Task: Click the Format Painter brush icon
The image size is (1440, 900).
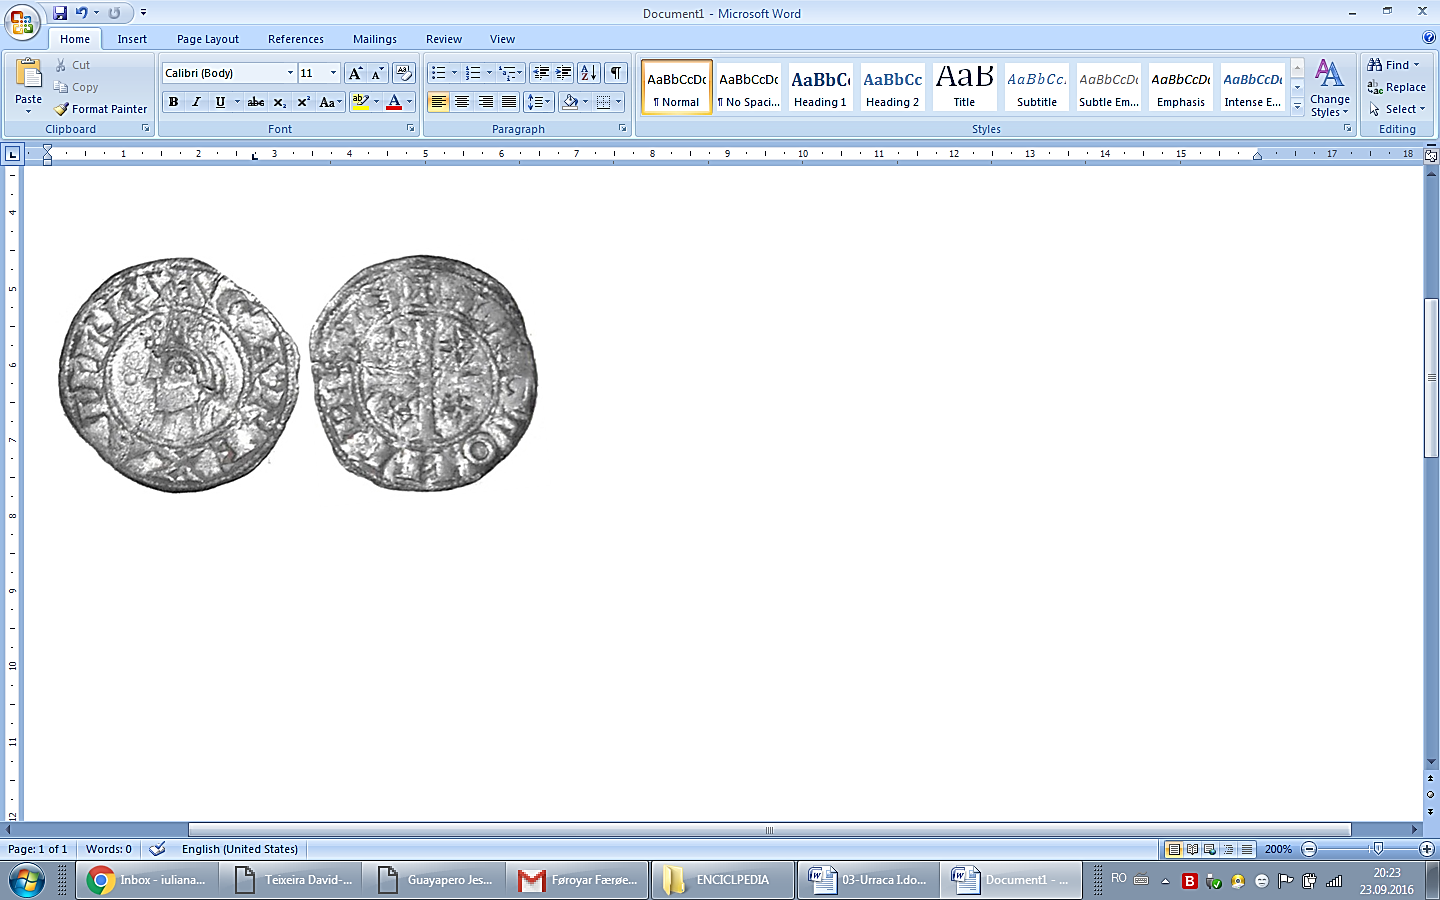Action: 62,109
